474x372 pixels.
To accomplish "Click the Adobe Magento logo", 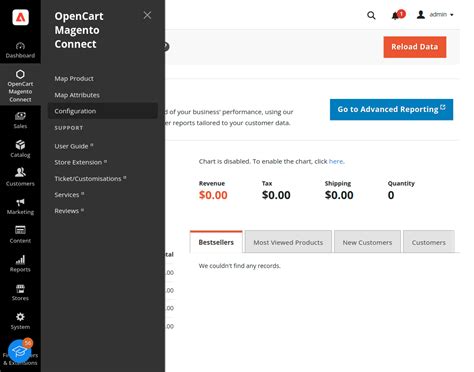I will [20, 17].
